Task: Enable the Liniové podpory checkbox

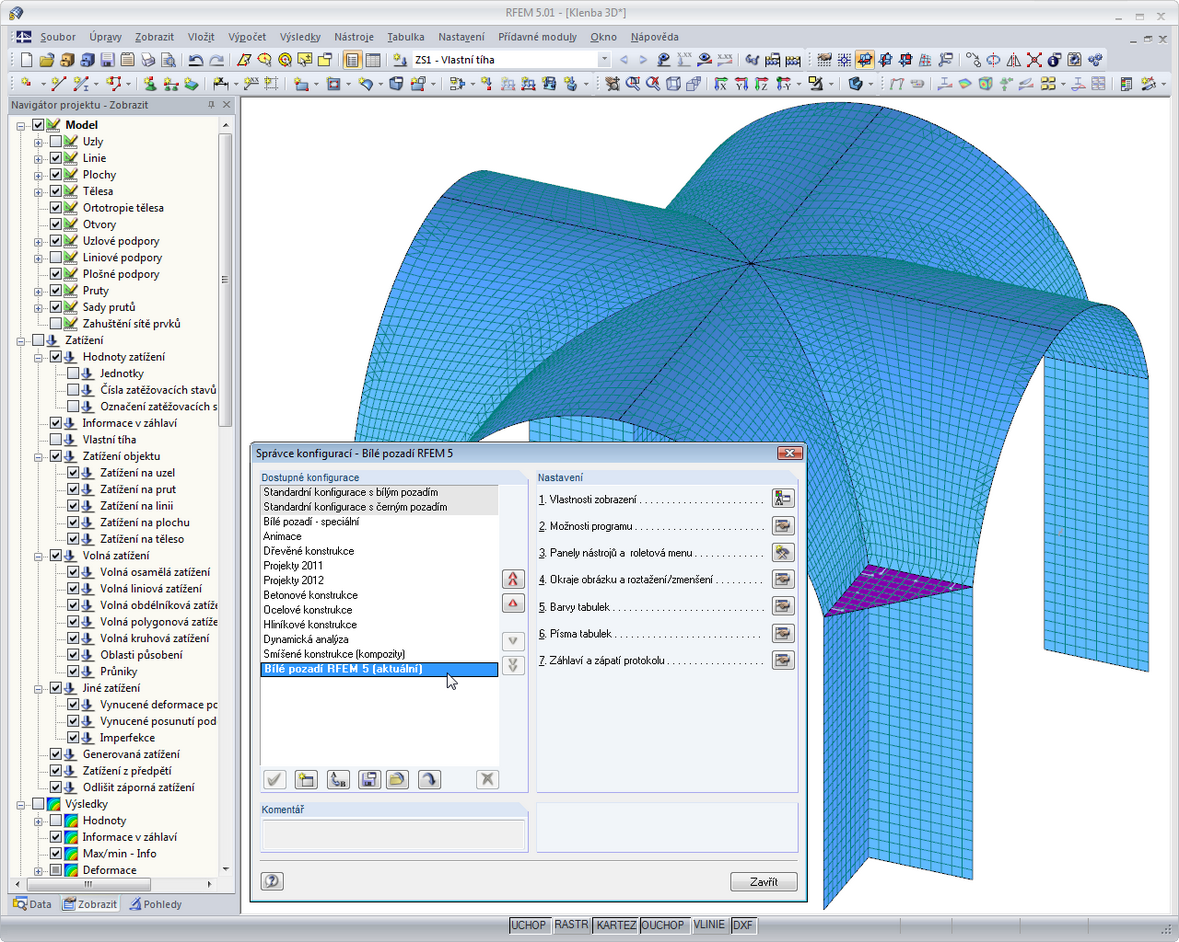Action: (56, 258)
